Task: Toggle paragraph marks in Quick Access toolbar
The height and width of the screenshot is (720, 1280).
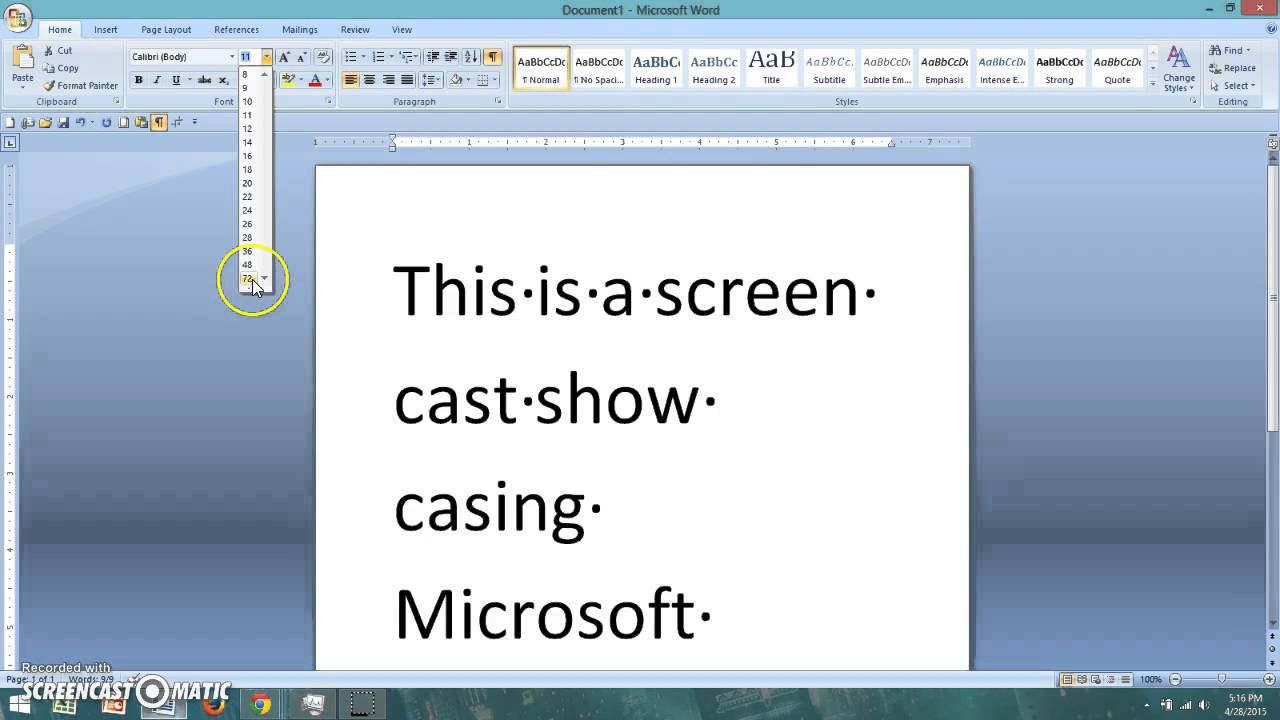Action: point(159,123)
